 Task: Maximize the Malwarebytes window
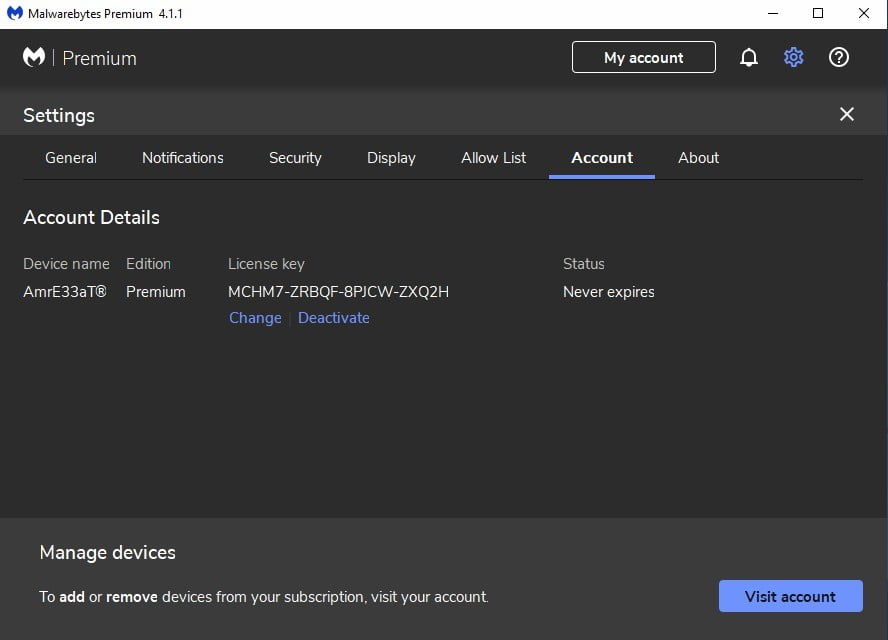tap(818, 14)
